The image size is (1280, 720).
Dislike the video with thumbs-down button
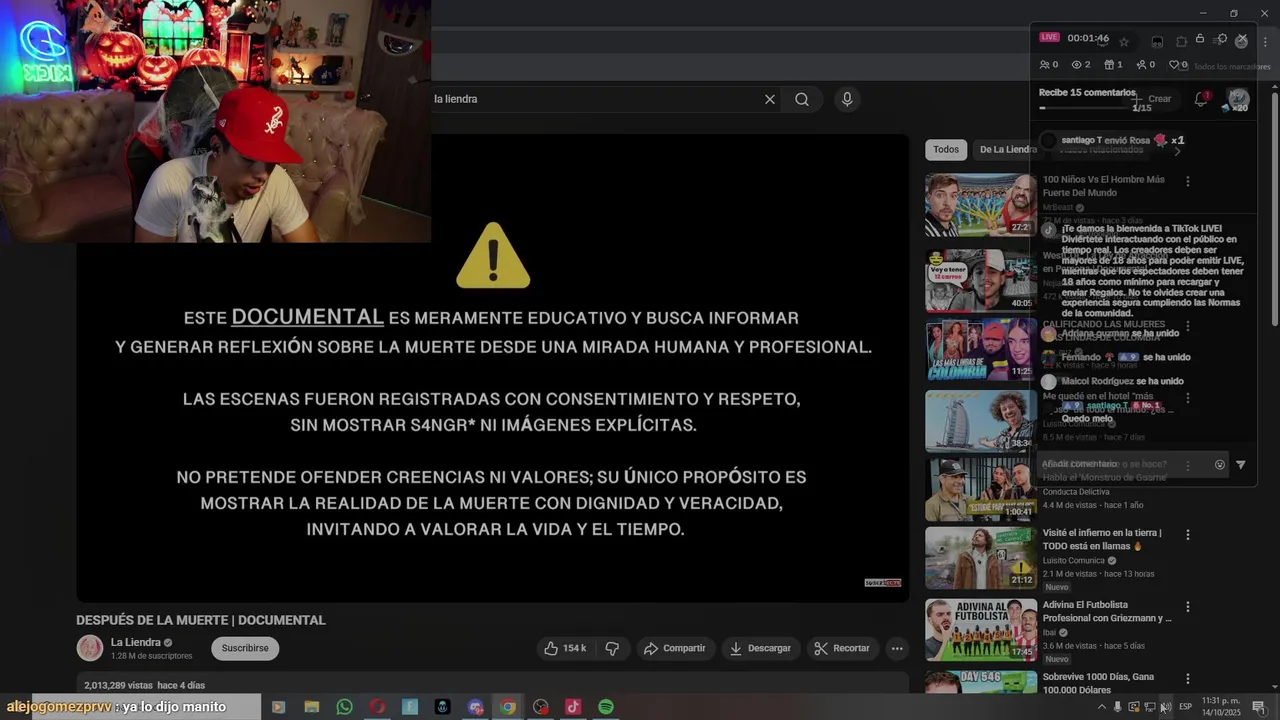coord(612,648)
